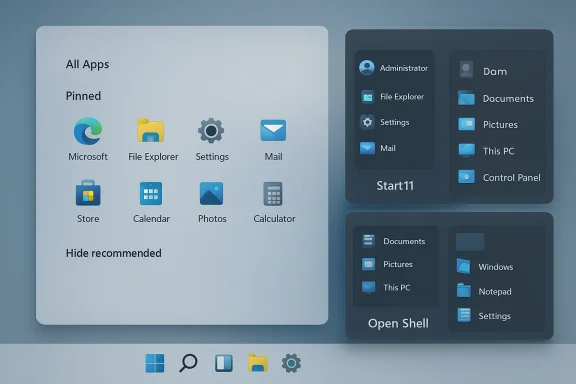Open Task View from the taskbar
This screenshot has height=384, width=576.
coord(224,363)
